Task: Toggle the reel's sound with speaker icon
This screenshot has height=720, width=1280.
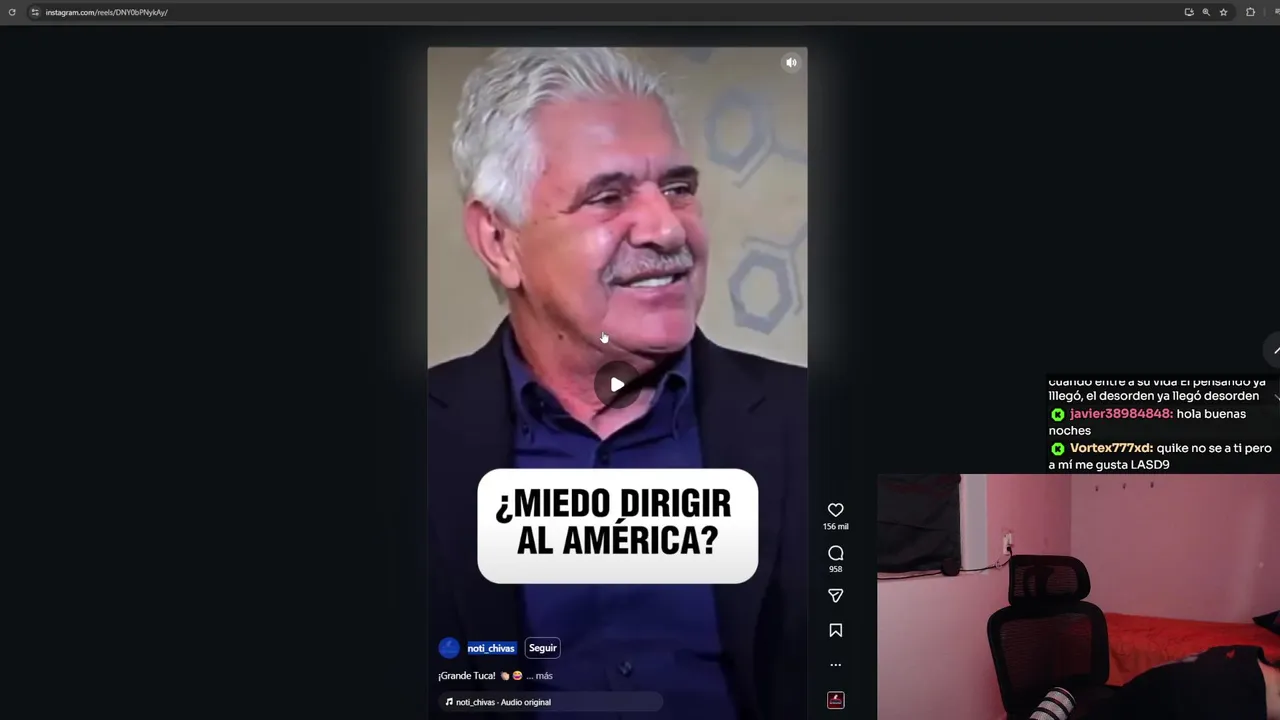Action: (791, 62)
